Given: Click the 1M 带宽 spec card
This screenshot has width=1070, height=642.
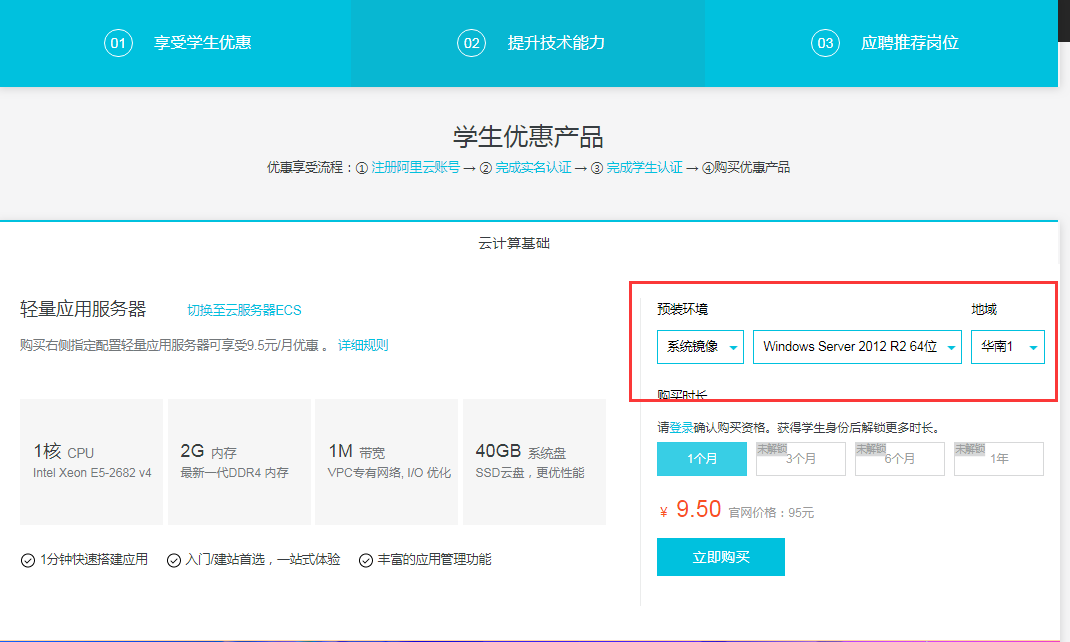Looking at the screenshot, I should [x=386, y=462].
